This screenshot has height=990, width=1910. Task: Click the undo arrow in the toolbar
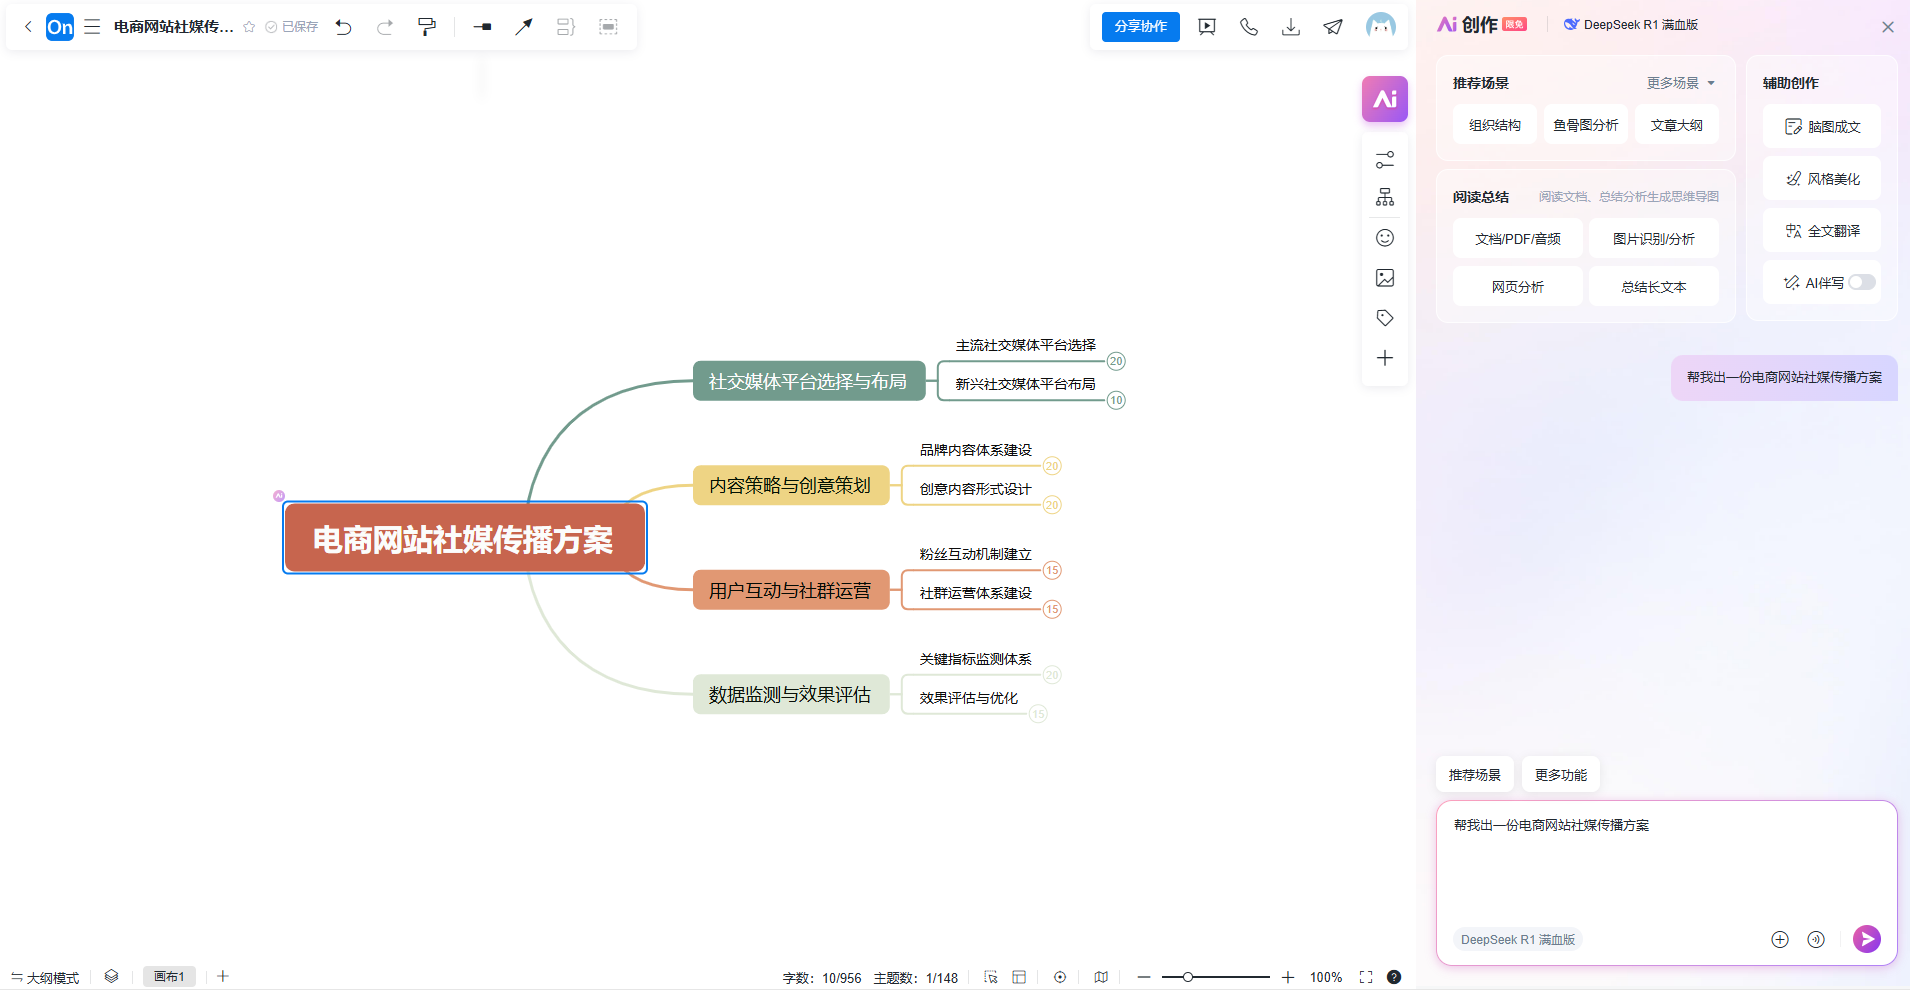click(x=344, y=27)
